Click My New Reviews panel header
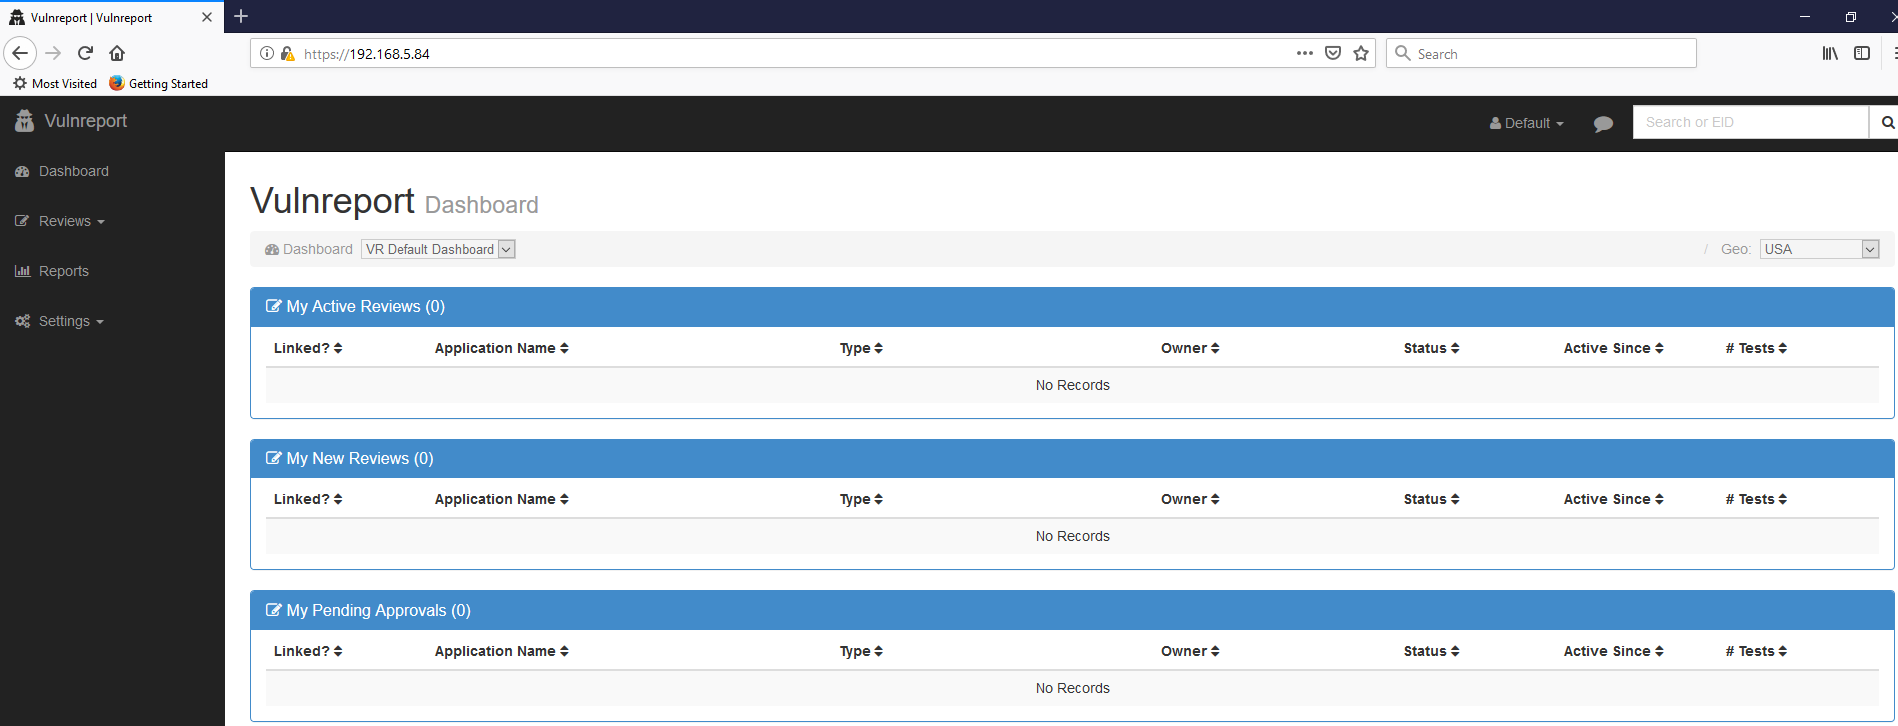The height and width of the screenshot is (726, 1898). 1072,459
